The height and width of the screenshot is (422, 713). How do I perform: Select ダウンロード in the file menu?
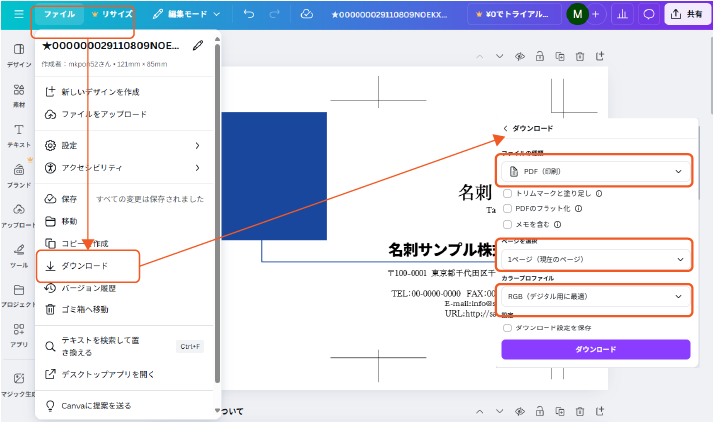(124, 266)
